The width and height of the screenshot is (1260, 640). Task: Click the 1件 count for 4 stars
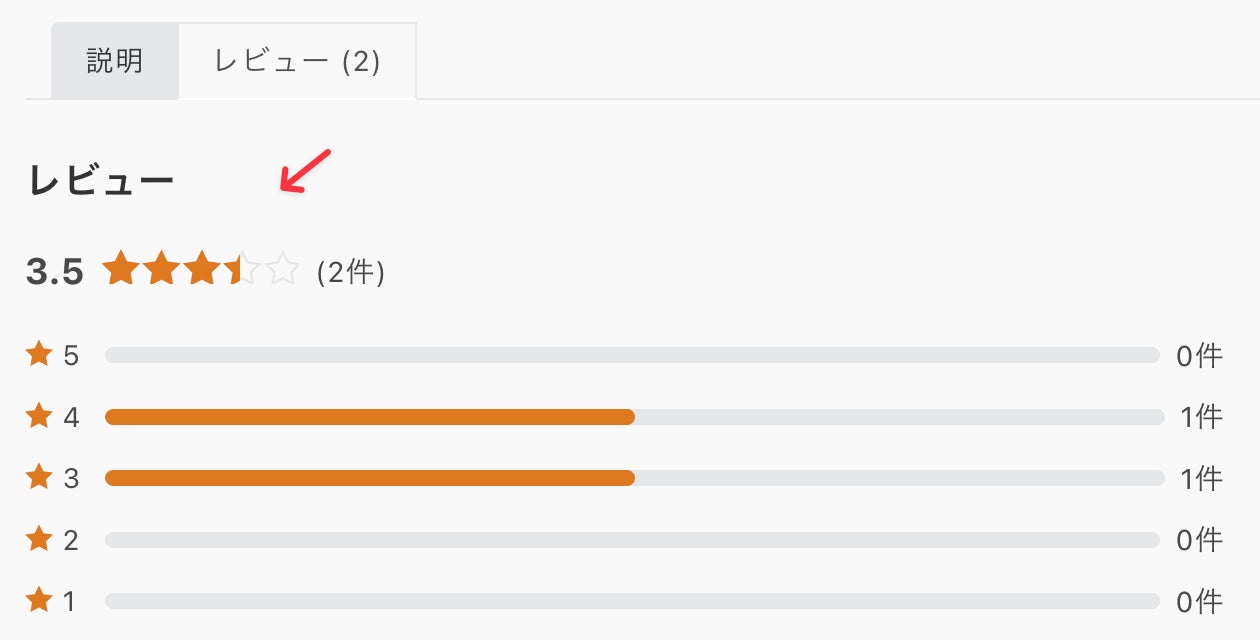pos(1200,417)
